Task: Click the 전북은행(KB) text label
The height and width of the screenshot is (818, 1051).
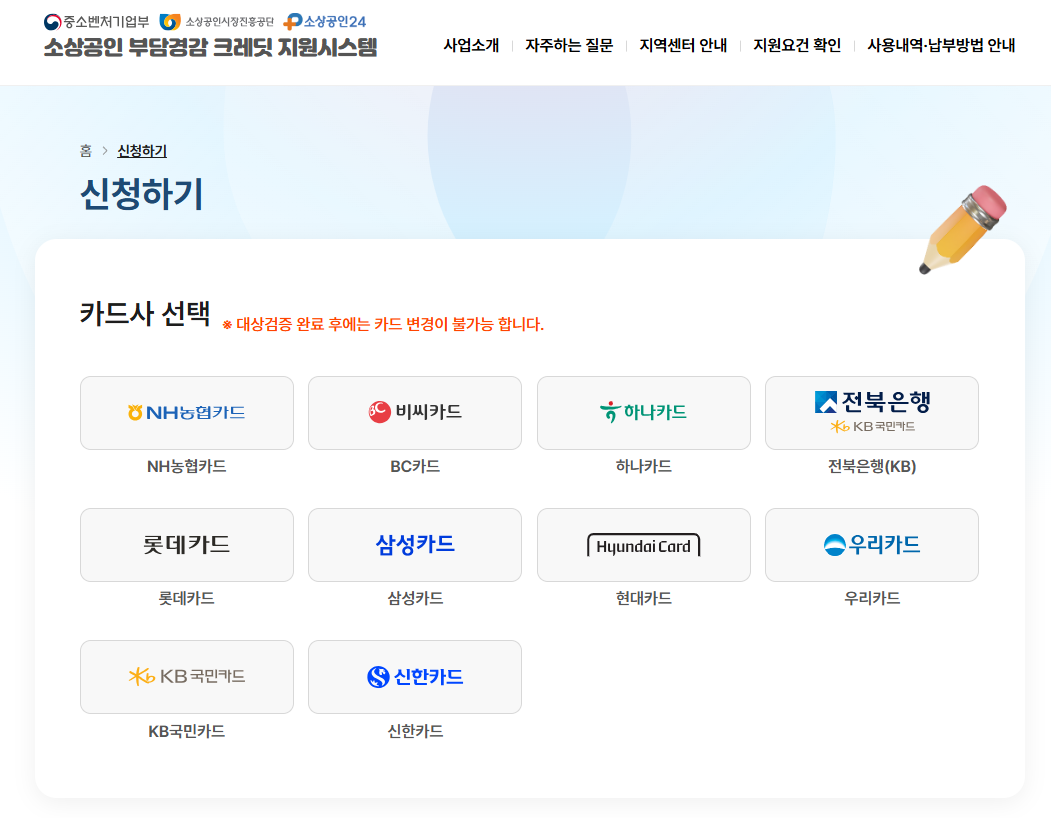Action: tap(871, 466)
